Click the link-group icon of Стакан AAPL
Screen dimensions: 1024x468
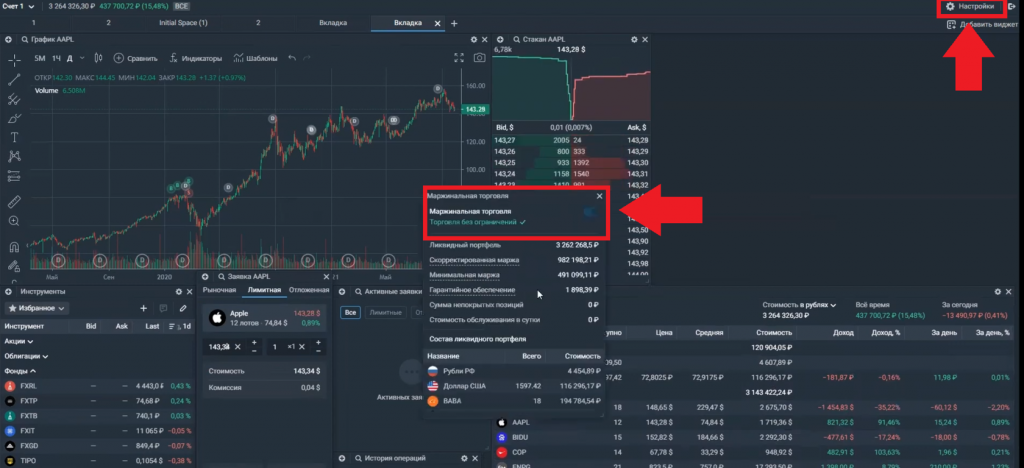click(500, 40)
